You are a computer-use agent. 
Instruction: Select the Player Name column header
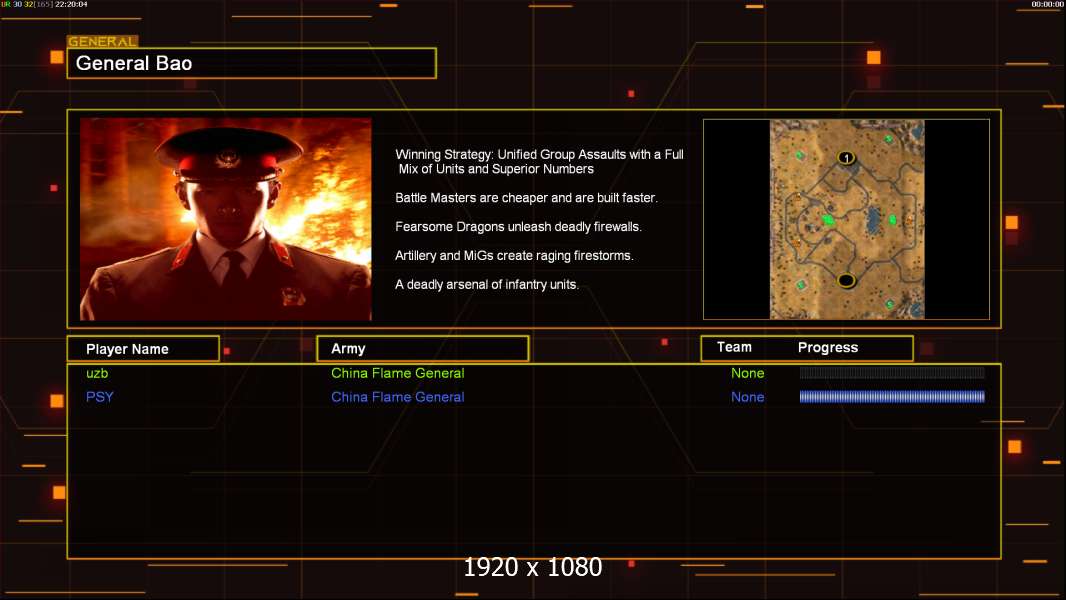(143, 349)
